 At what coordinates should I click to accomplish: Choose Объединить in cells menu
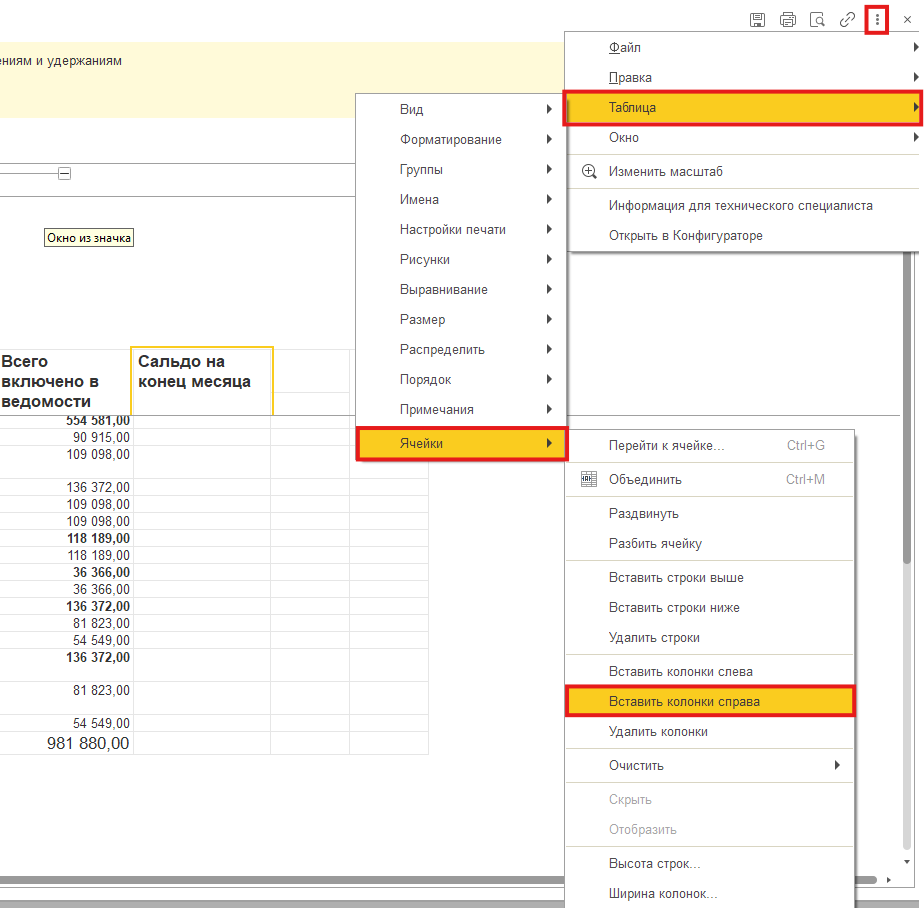coord(710,480)
